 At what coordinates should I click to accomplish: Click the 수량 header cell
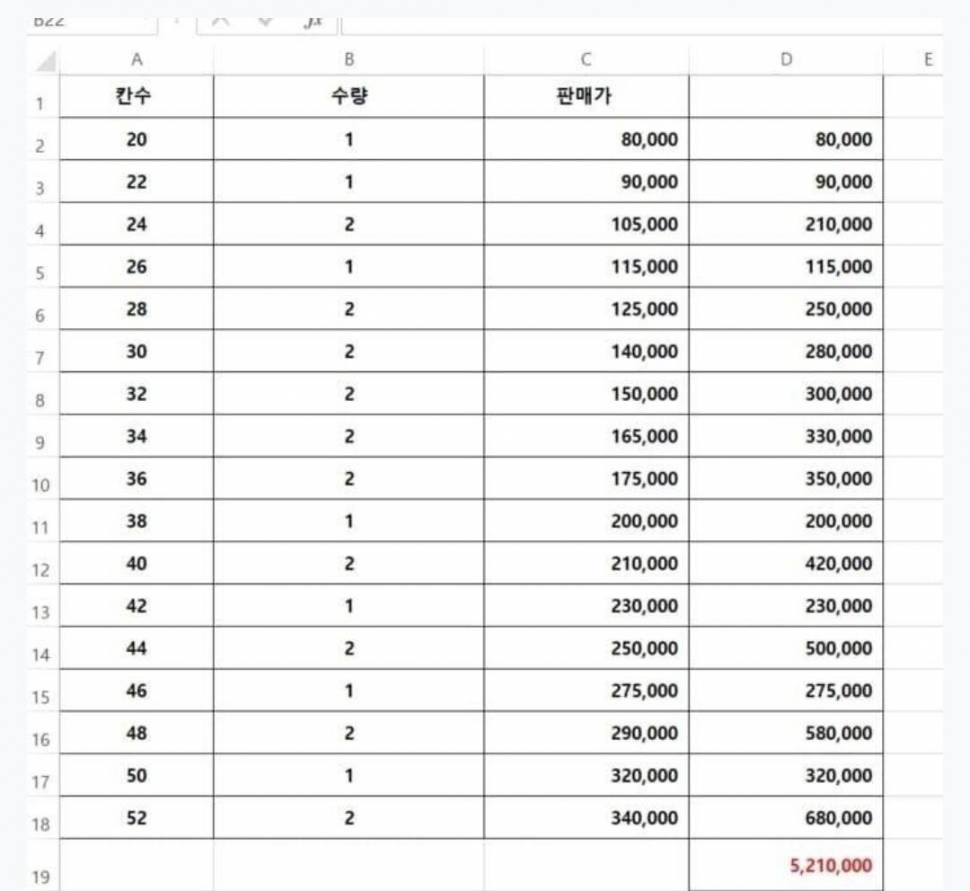point(349,97)
